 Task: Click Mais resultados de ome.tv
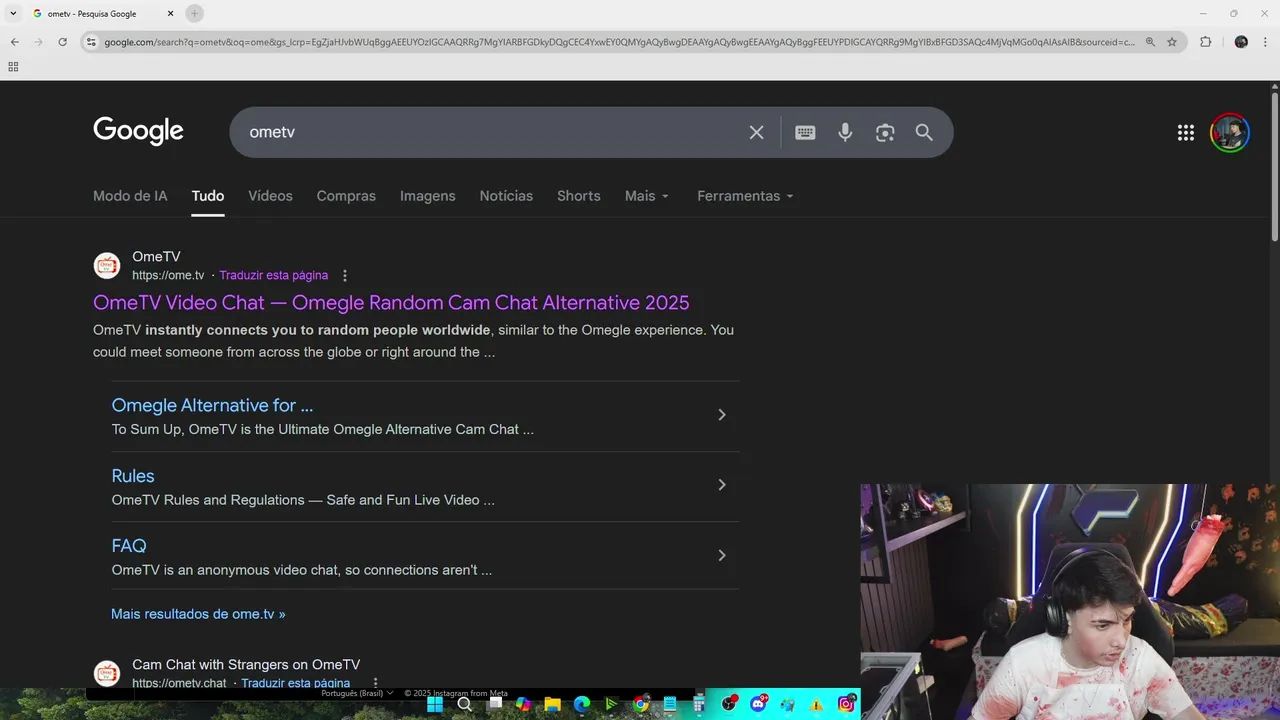pyautogui.click(x=198, y=614)
